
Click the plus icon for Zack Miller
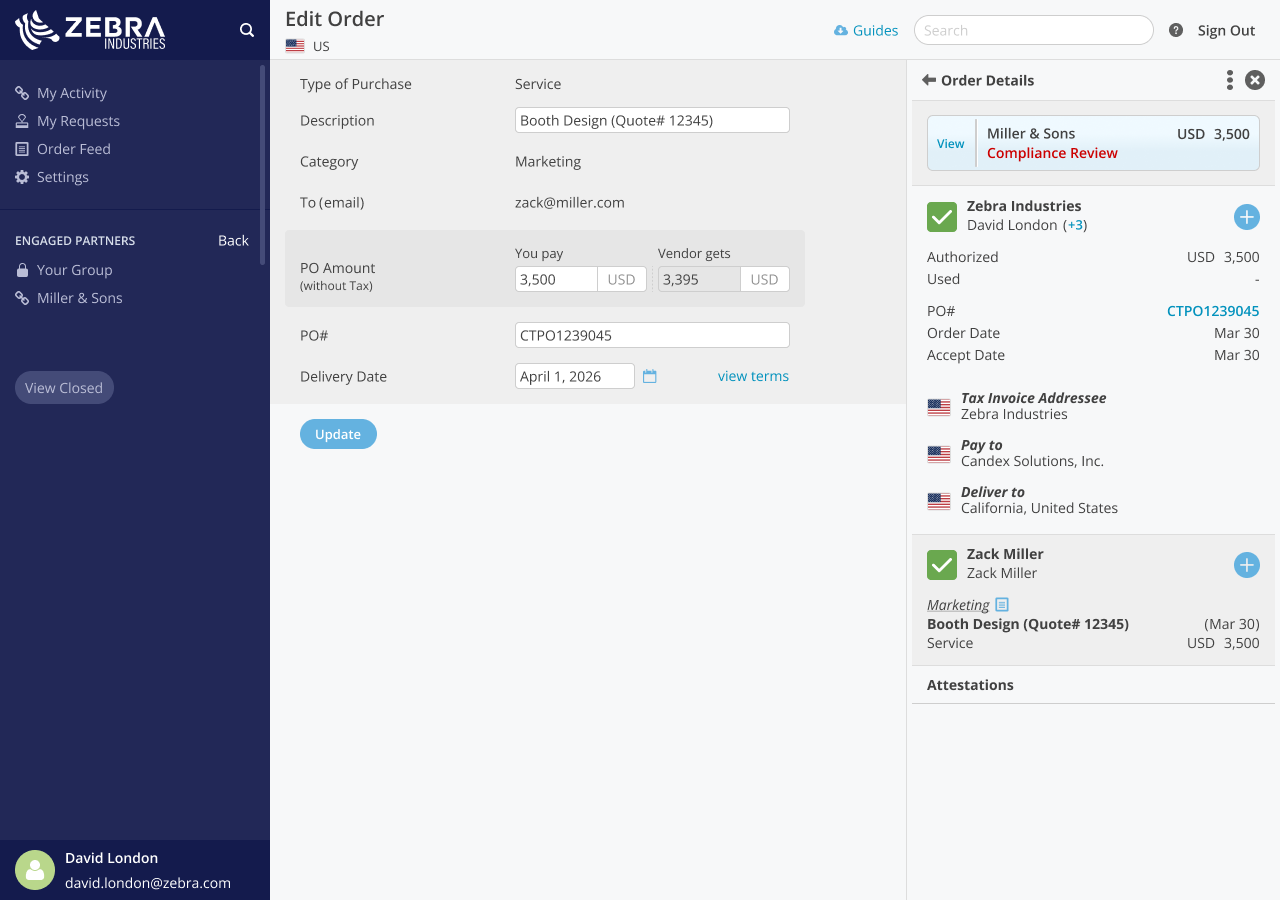(x=1247, y=565)
